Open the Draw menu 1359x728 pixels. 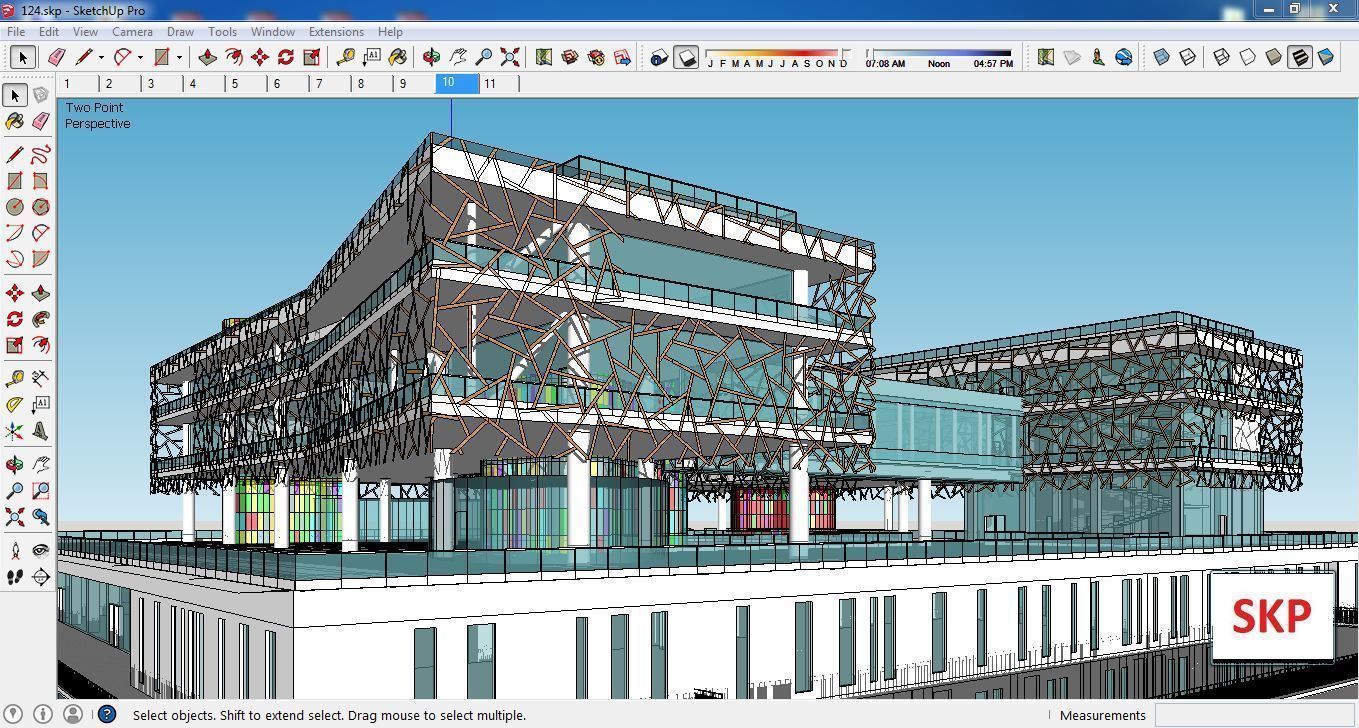[180, 32]
